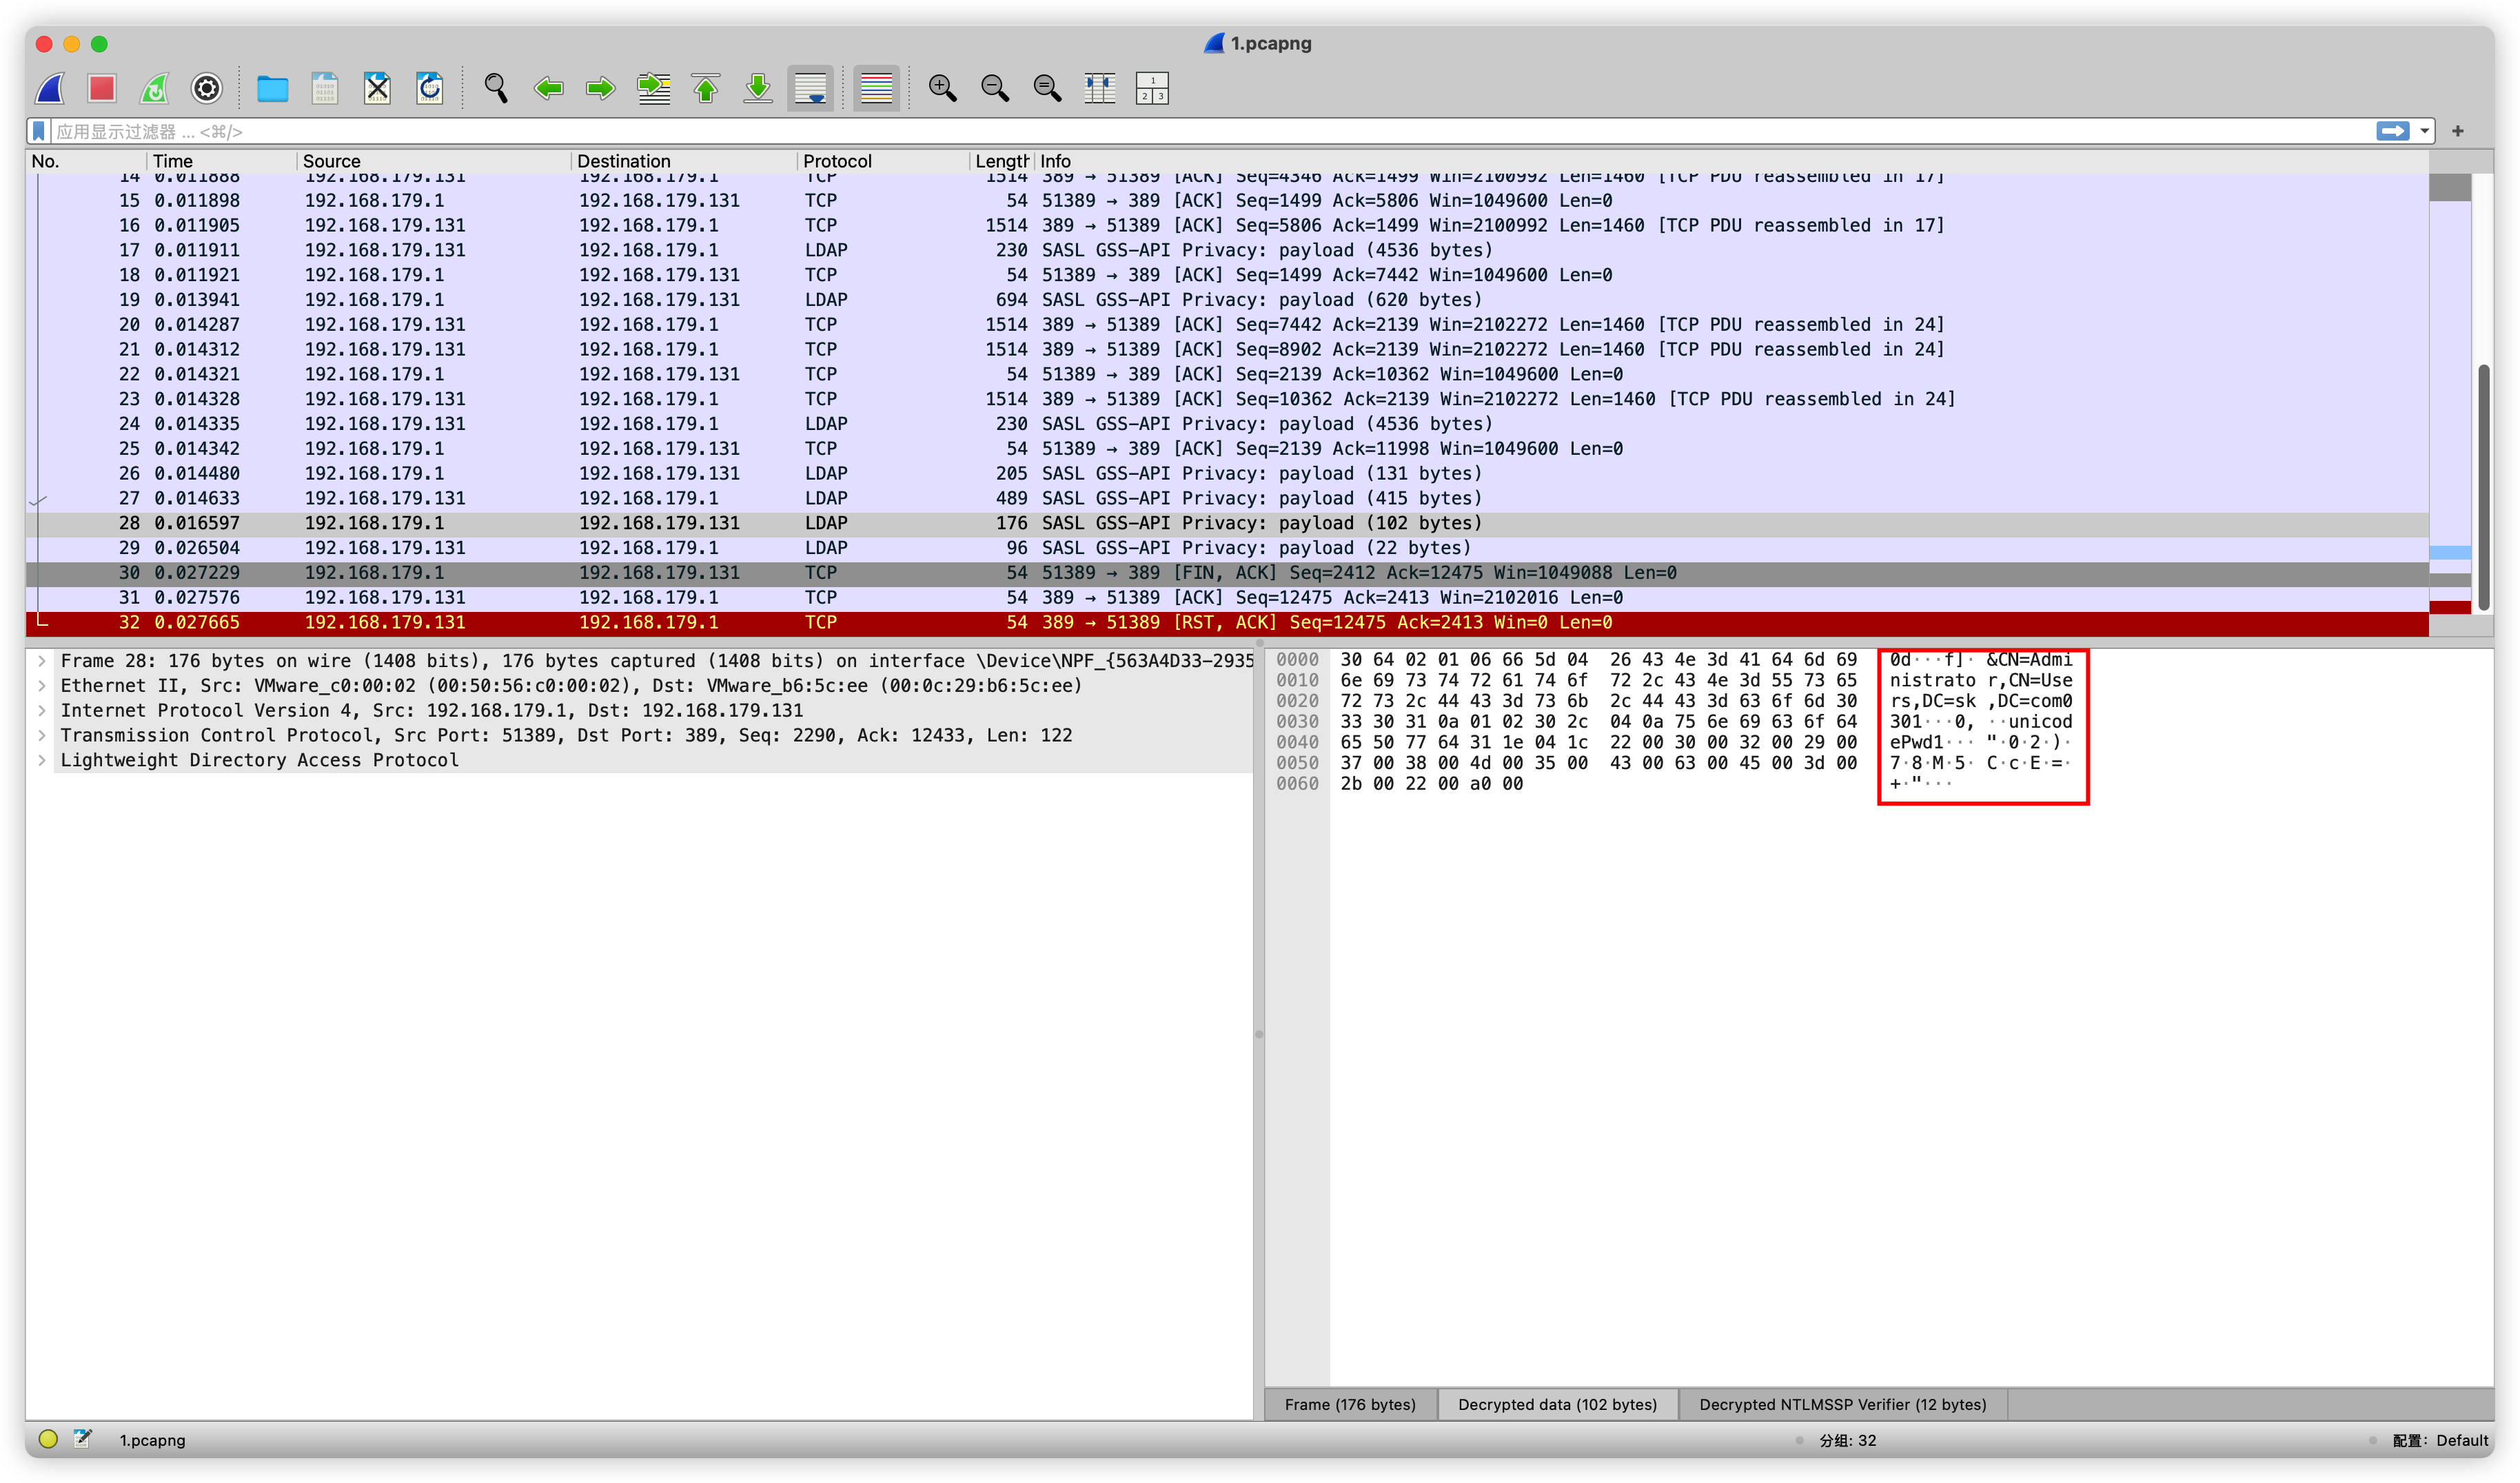The image size is (2520, 1483).
Task: Sort by the Time column header
Action: click(x=222, y=161)
